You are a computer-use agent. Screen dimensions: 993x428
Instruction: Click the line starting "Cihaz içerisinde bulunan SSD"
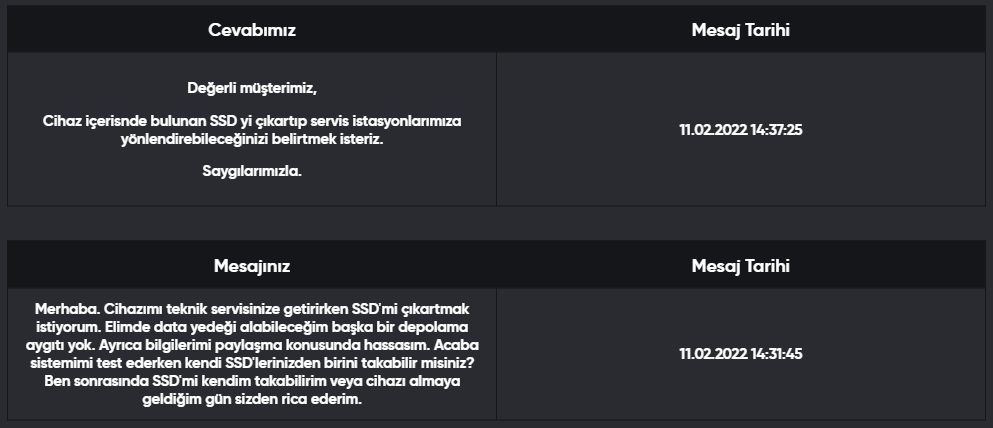(x=252, y=121)
